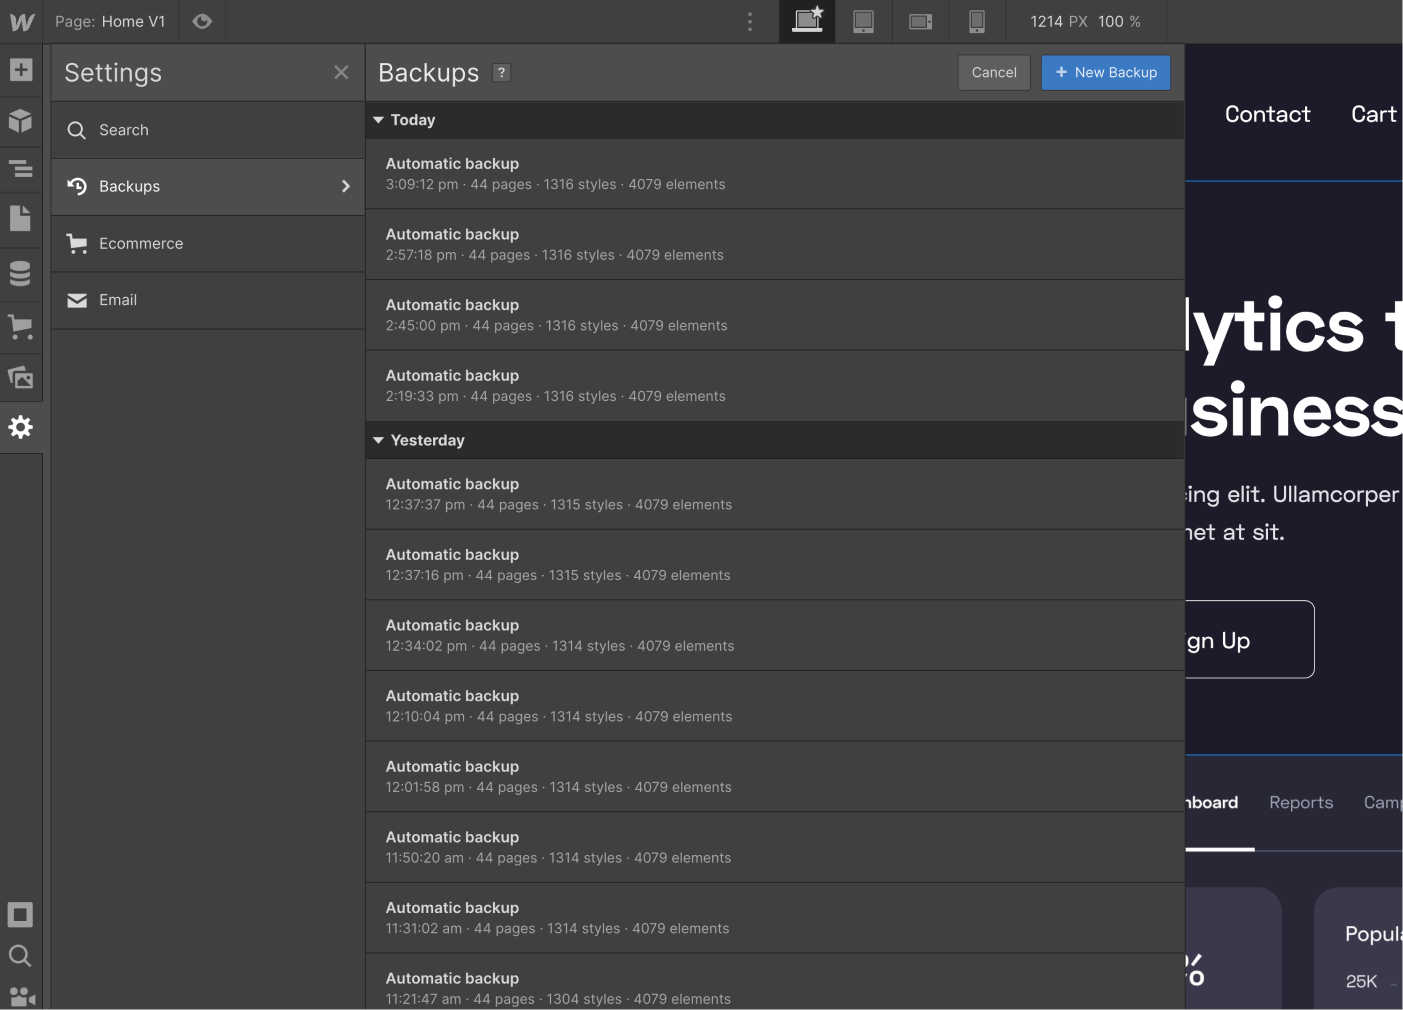
Task: Open the Assets panel
Action: tap(21, 378)
